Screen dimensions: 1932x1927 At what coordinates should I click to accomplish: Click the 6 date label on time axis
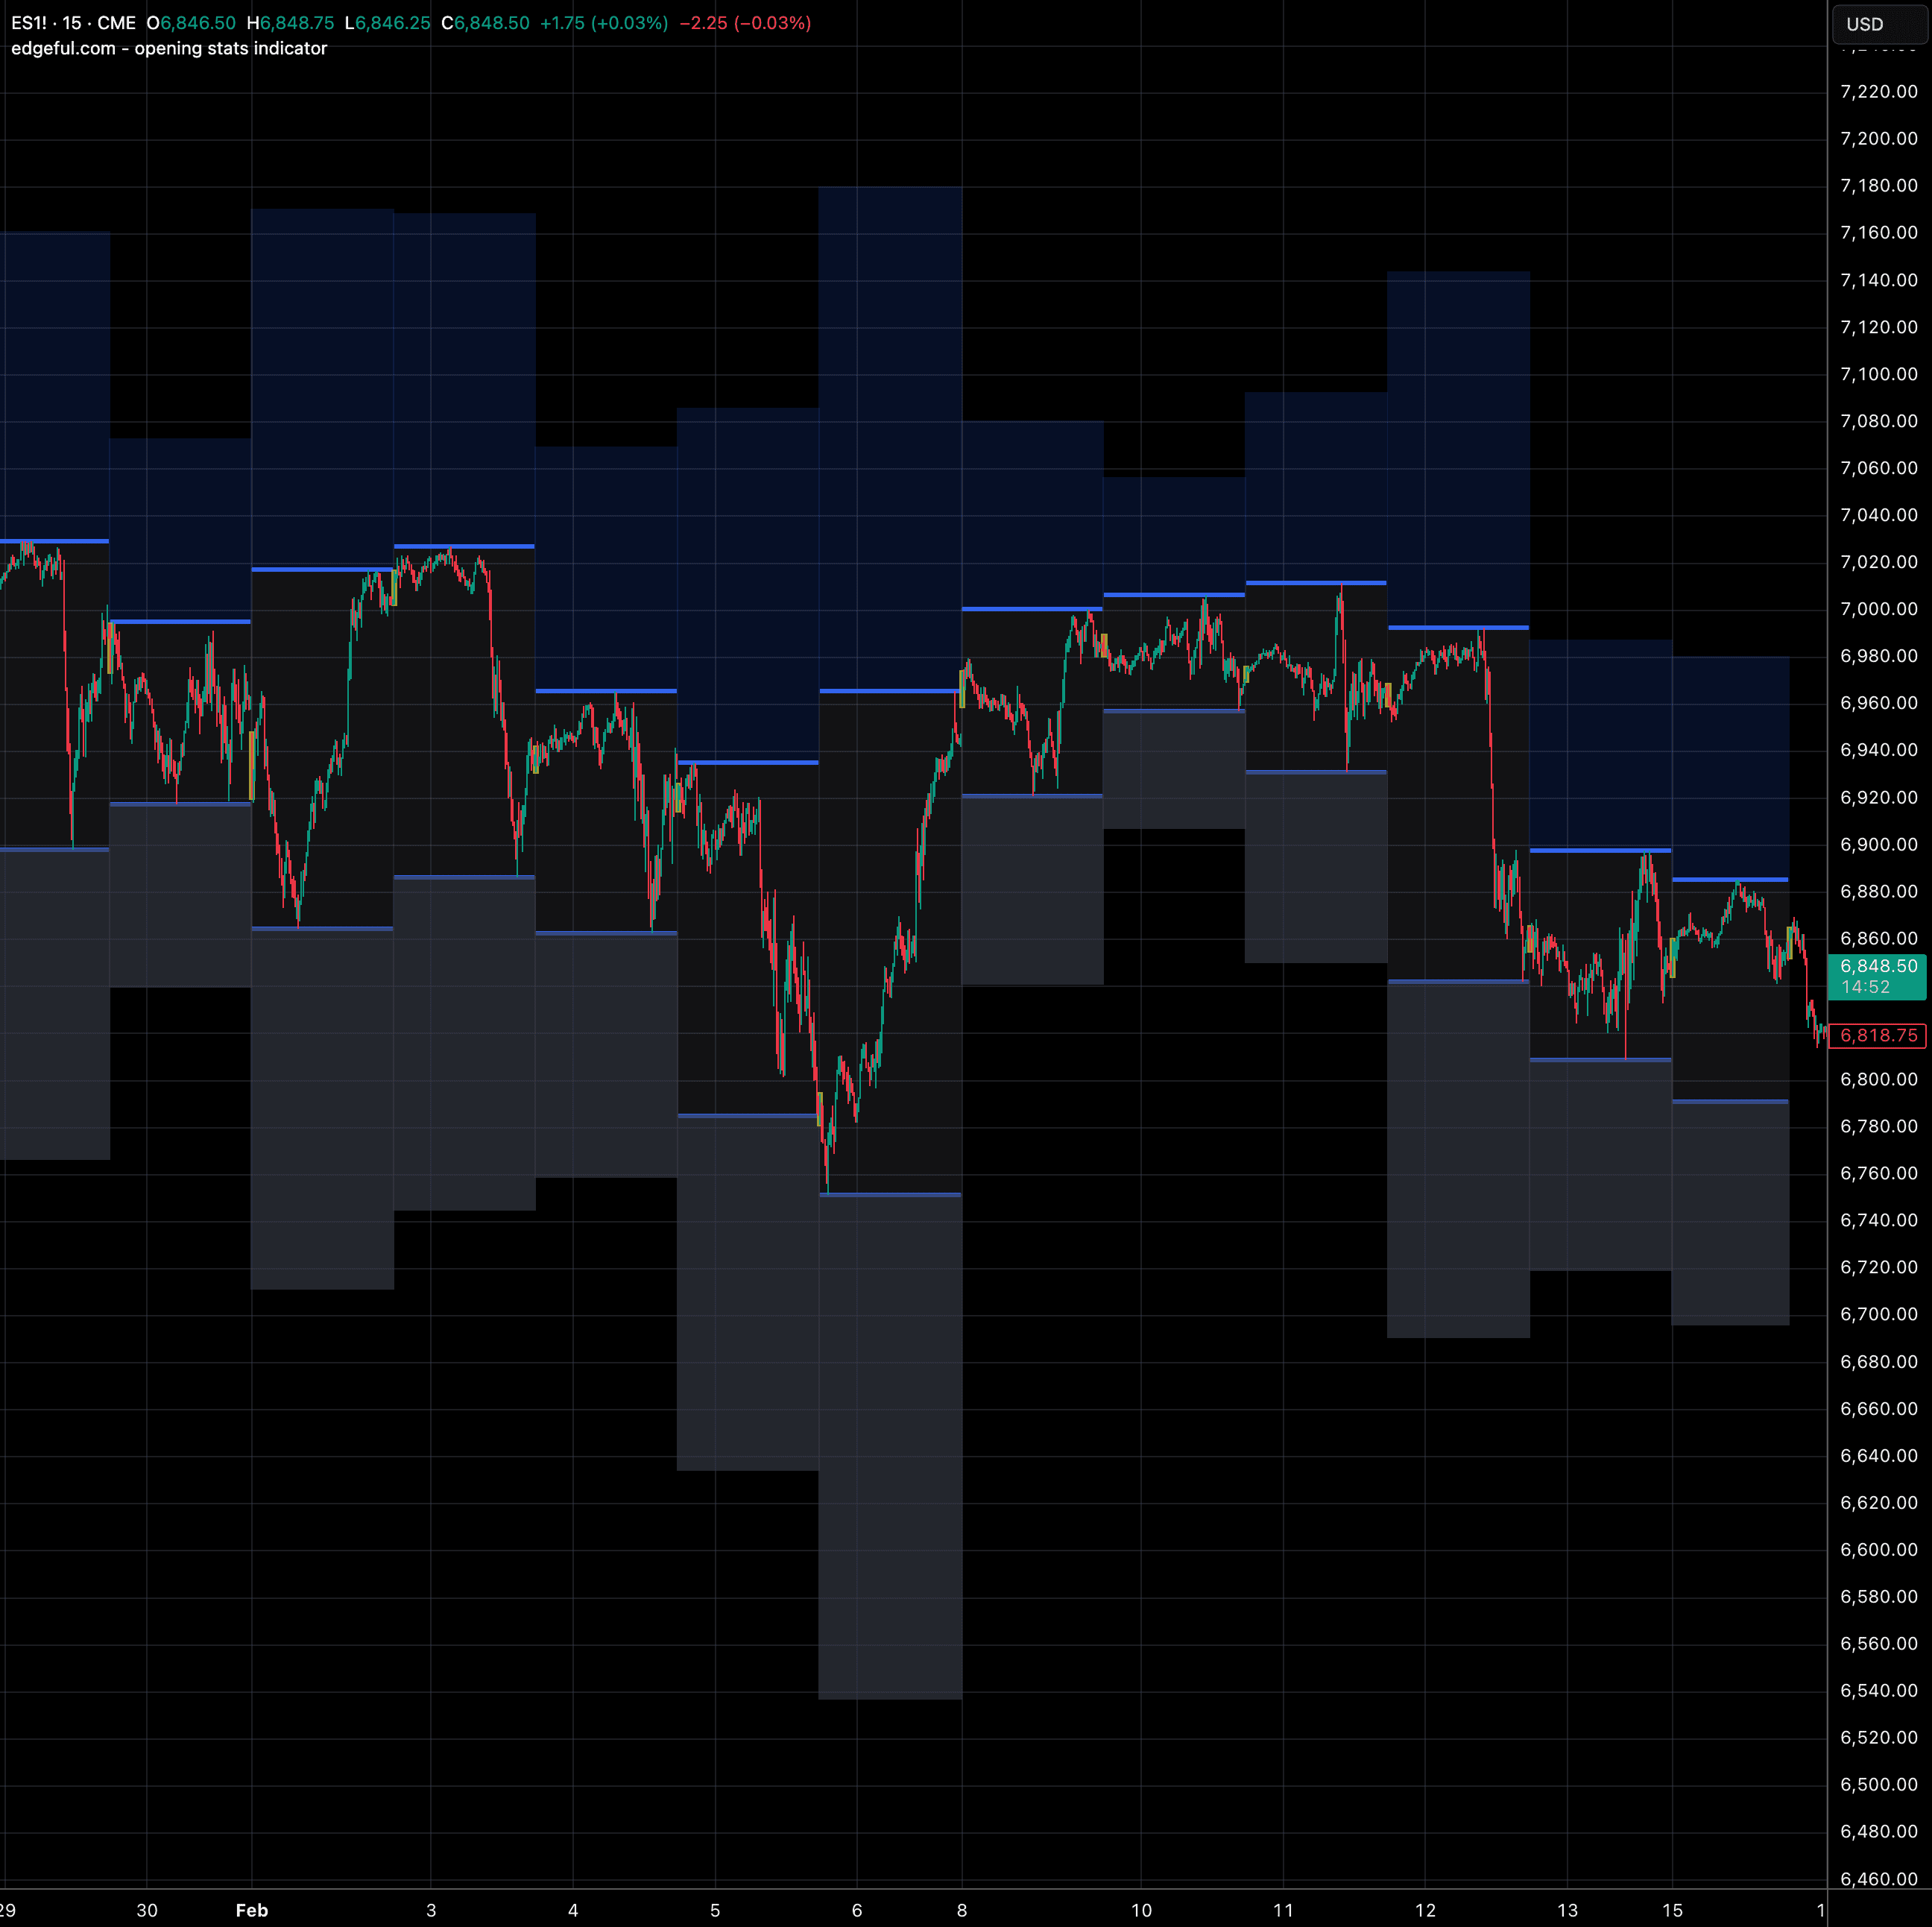tap(857, 1910)
